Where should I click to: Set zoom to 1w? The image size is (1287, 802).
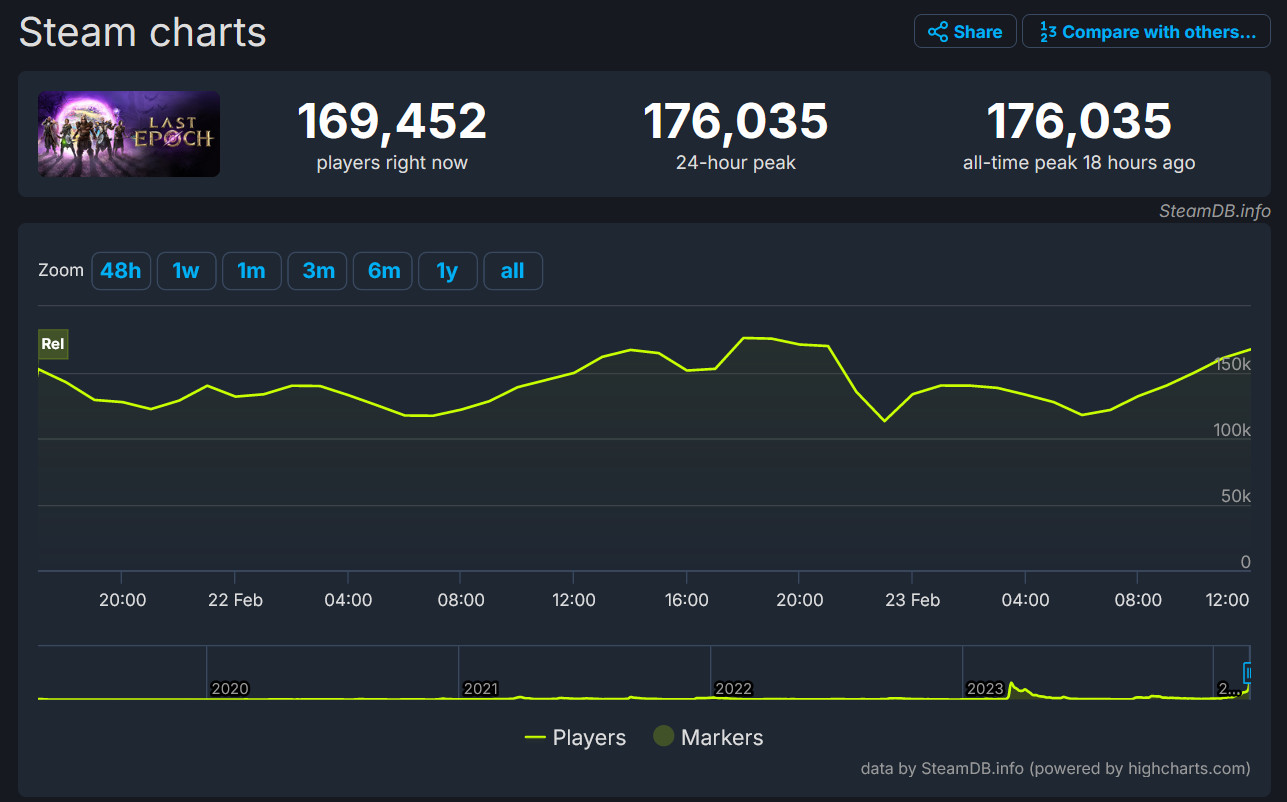[186, 271]
